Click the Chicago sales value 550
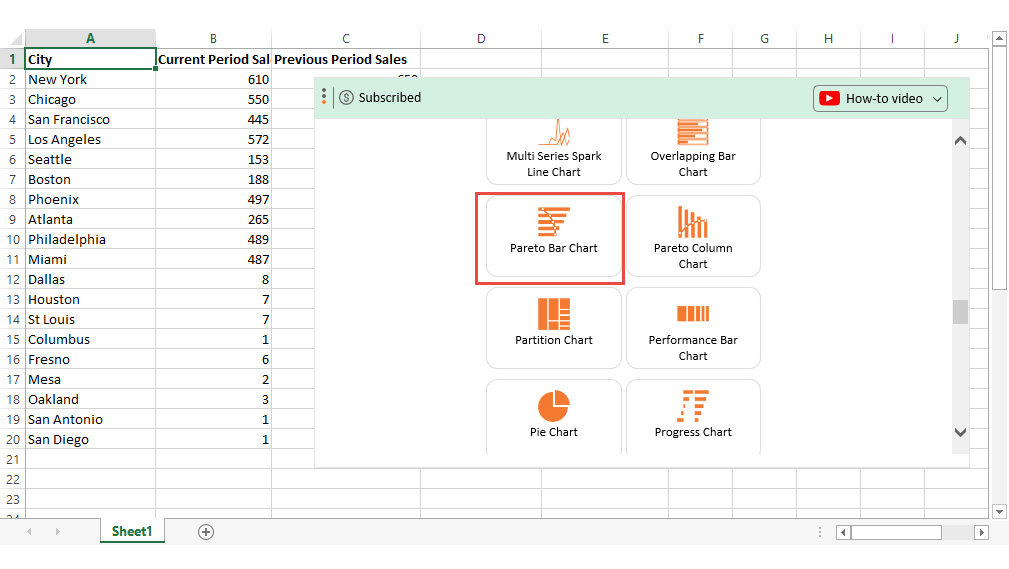Screen dimensions: 1009x569 point(213,99)
